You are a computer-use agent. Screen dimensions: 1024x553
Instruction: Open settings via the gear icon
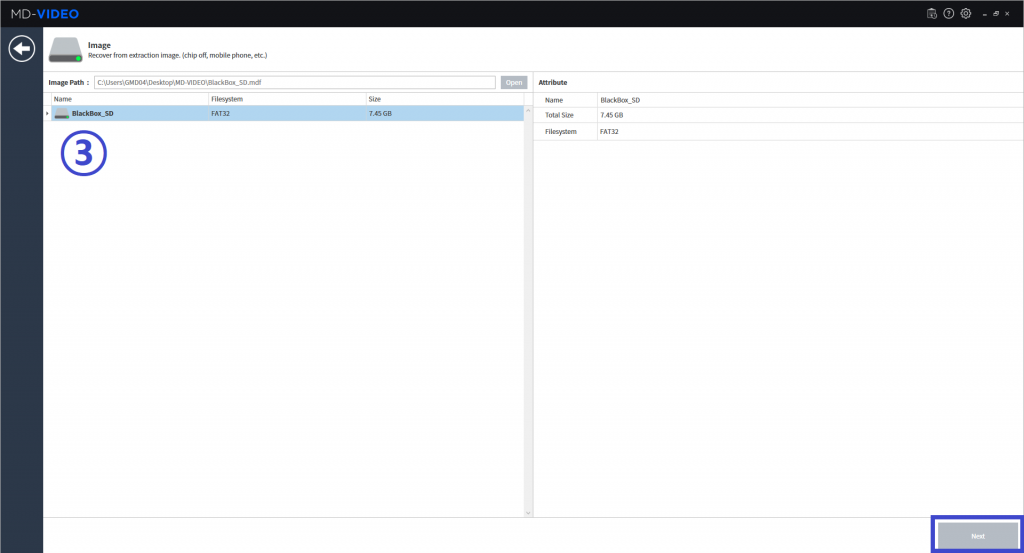(x=966, y=14)
